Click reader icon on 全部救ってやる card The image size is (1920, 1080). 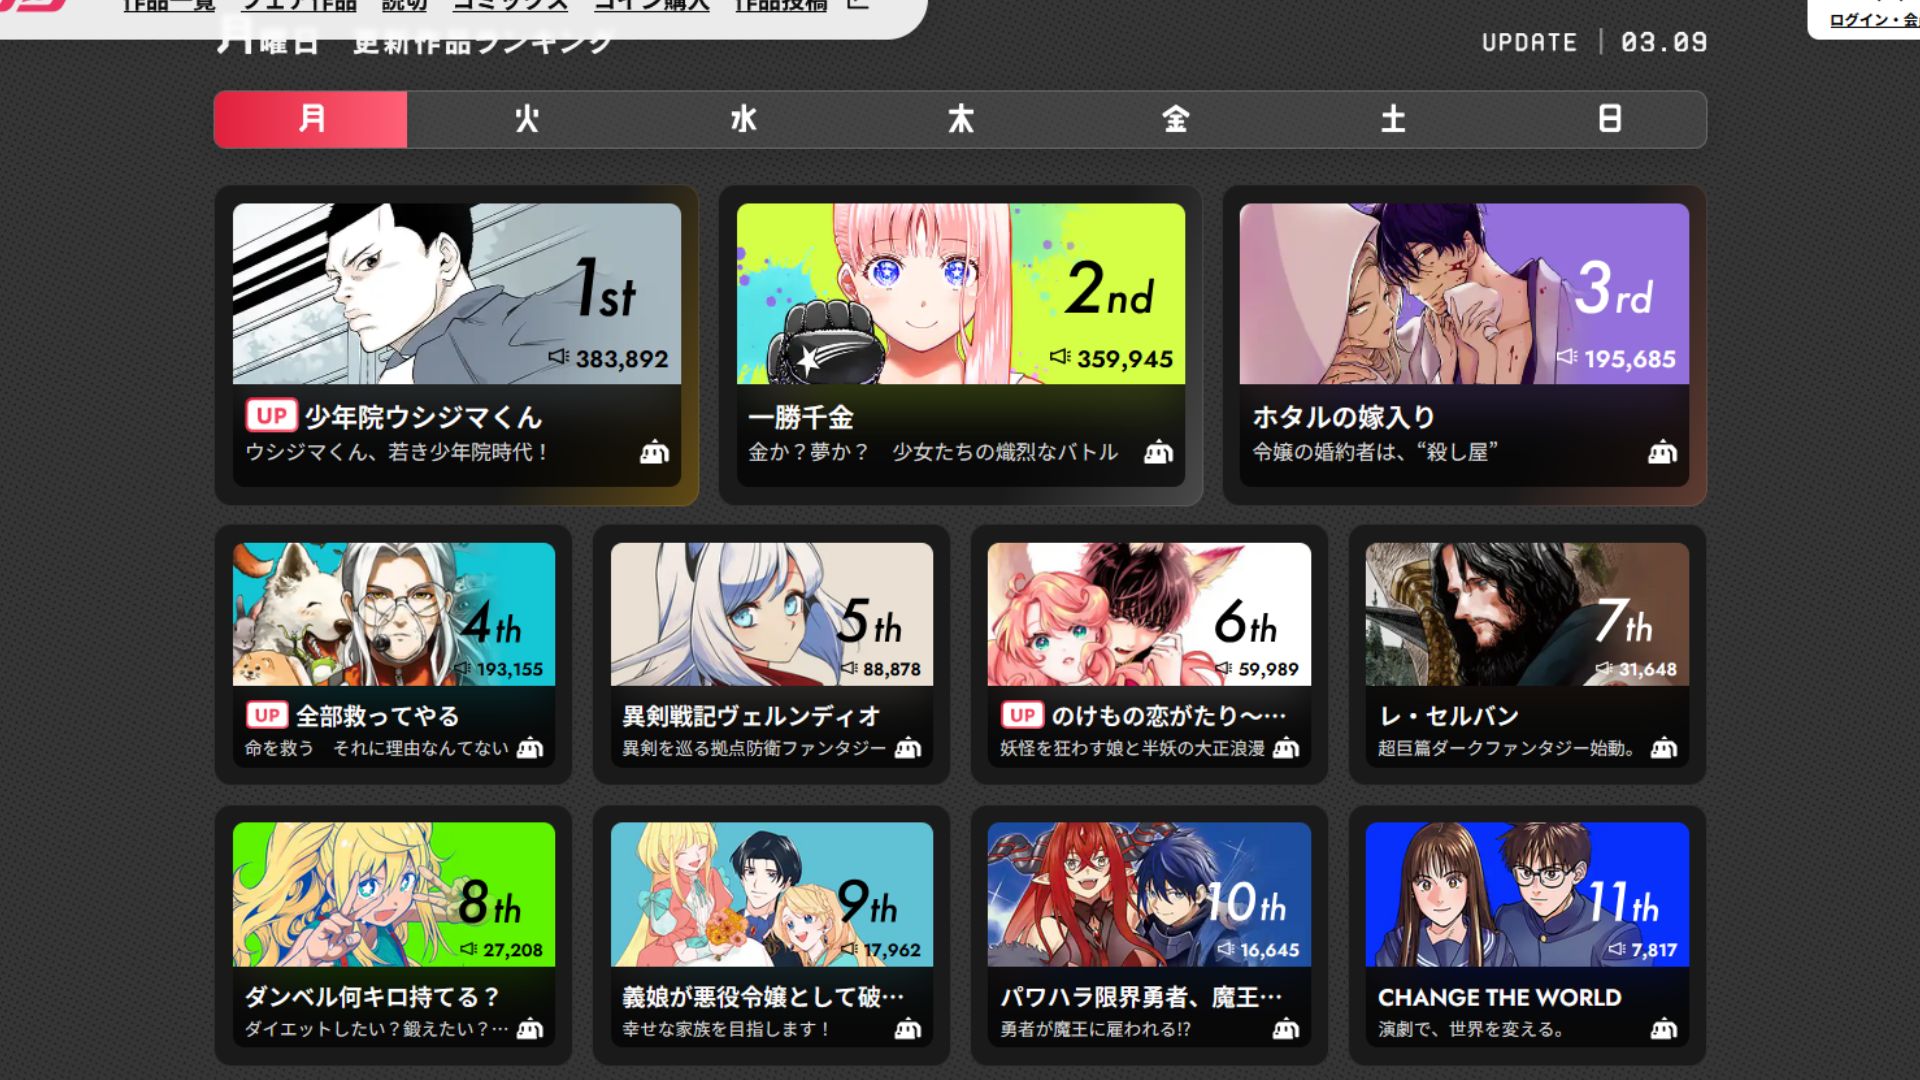coord(530,748)
